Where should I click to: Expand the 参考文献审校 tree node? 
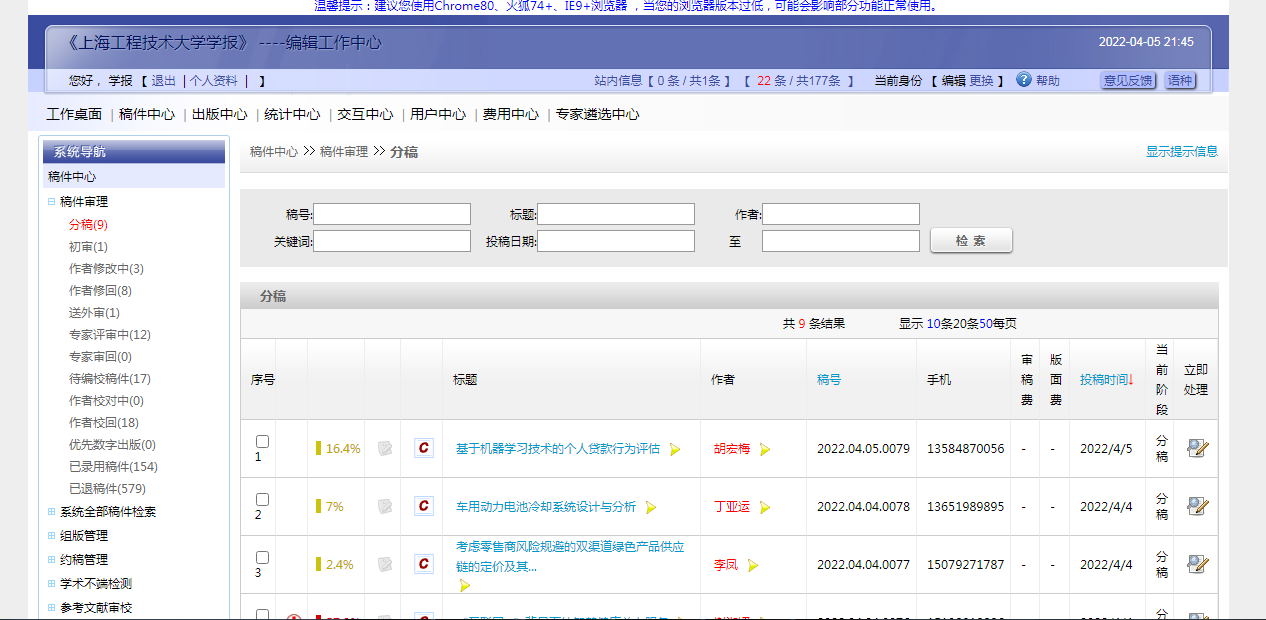click(x=52, y=608)
